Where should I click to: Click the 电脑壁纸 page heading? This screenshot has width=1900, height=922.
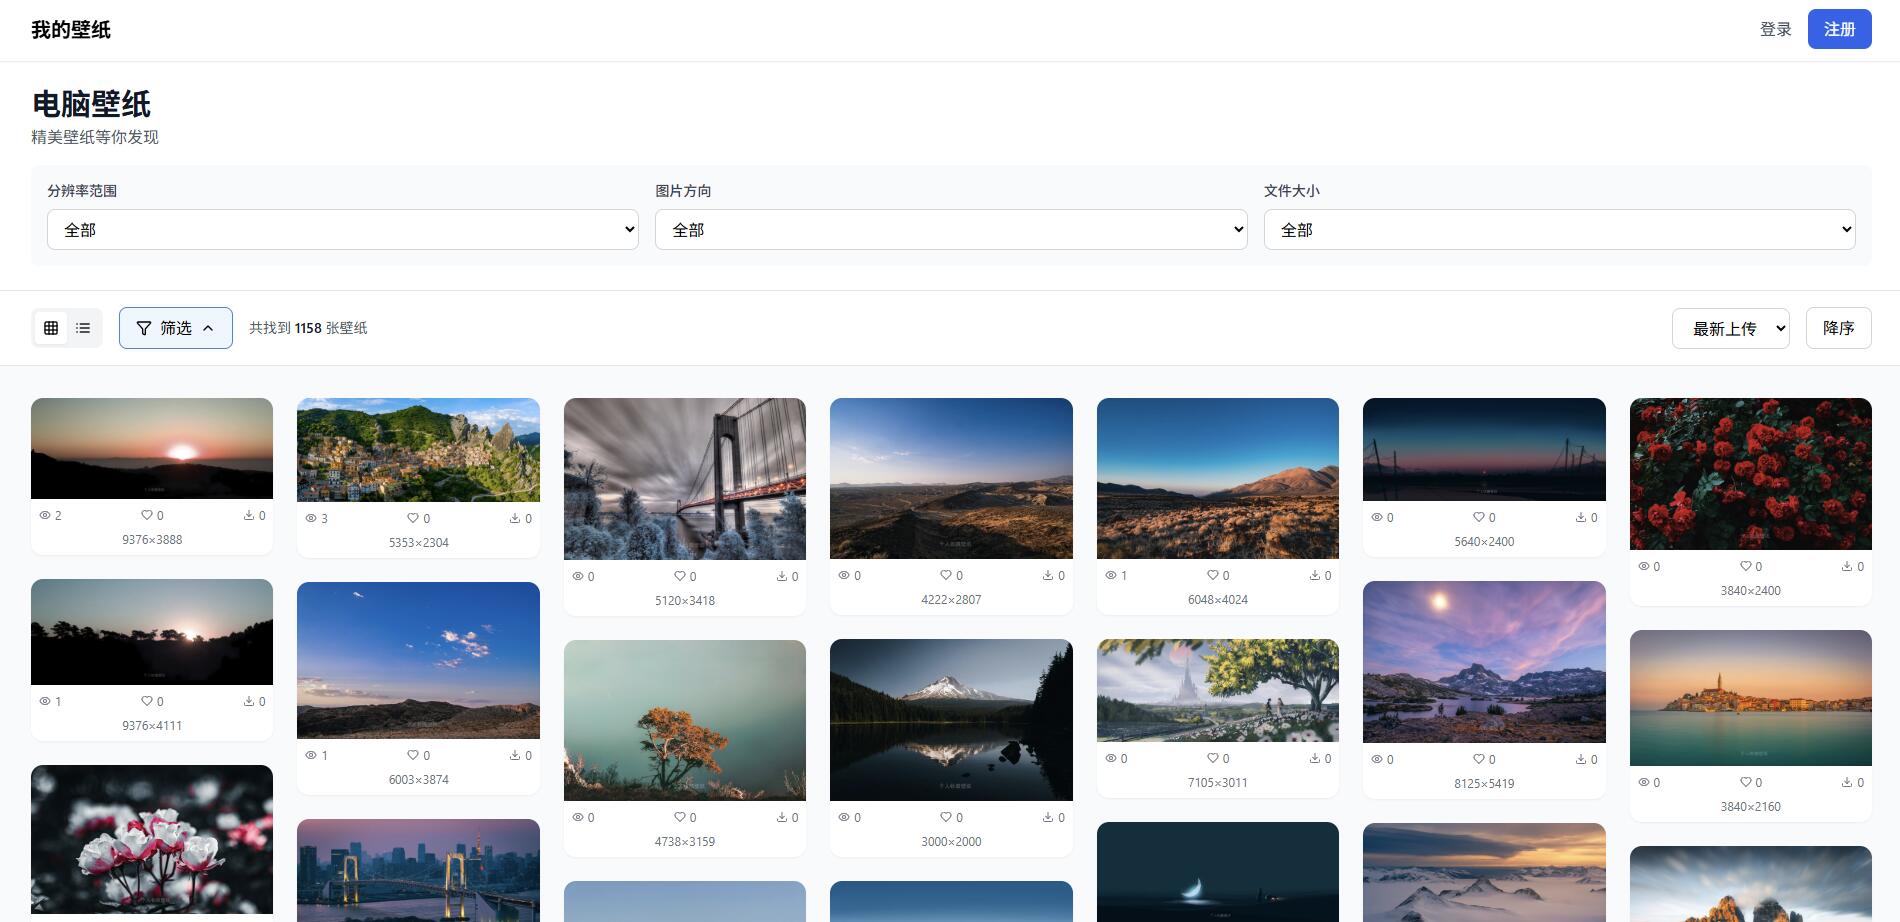click(91, 104)
